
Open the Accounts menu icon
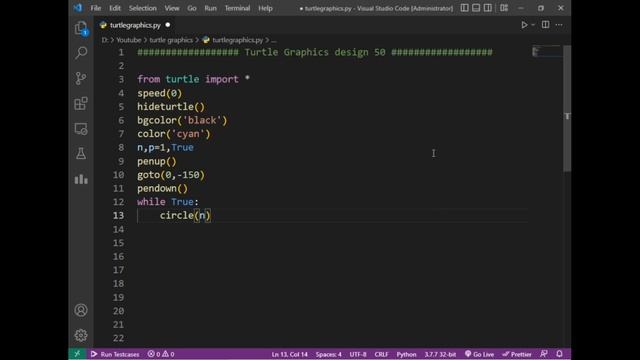tap(81, 310)
